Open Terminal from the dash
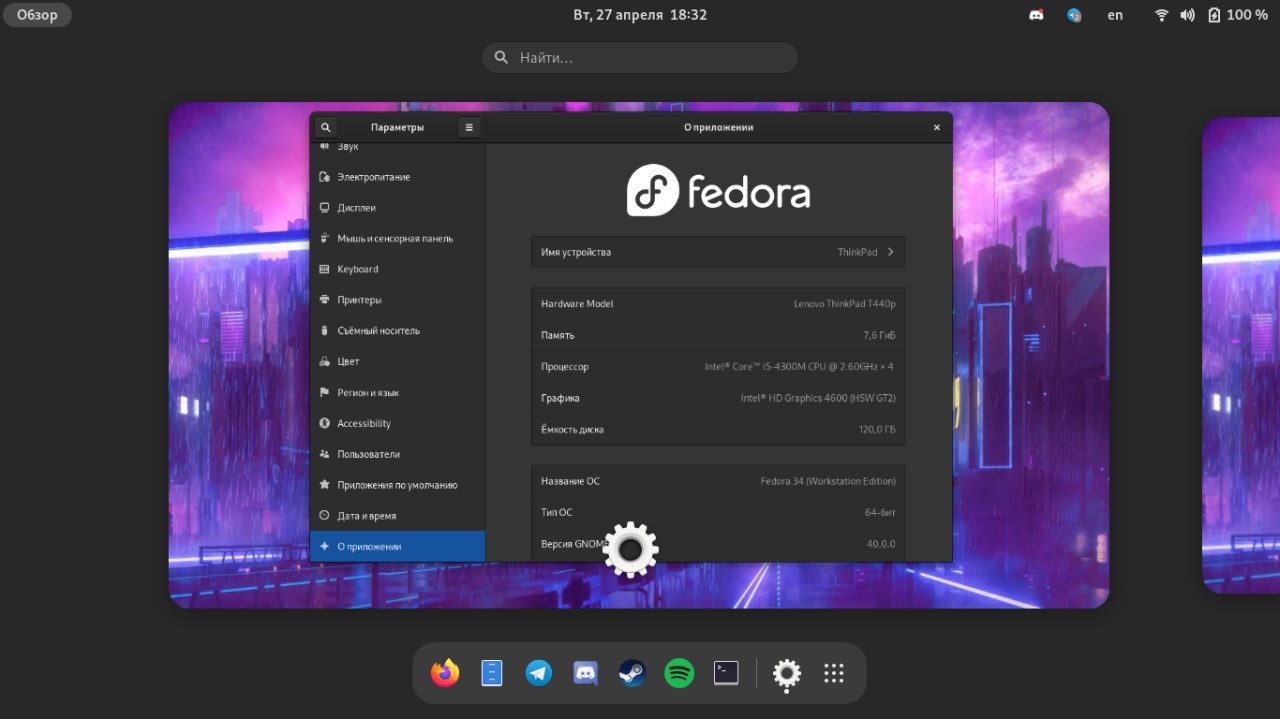This screenshot has width=1280, height=719. click(x=726, y=673)
